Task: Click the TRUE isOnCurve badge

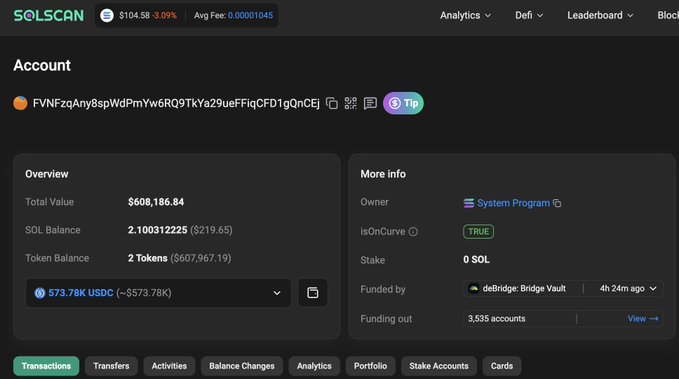Action: 479,232
